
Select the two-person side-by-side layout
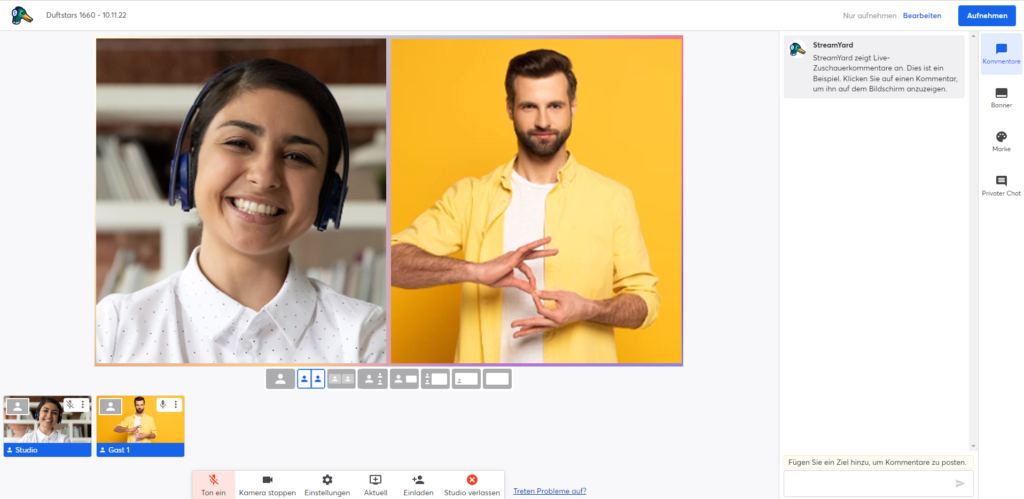pos(311,379)
